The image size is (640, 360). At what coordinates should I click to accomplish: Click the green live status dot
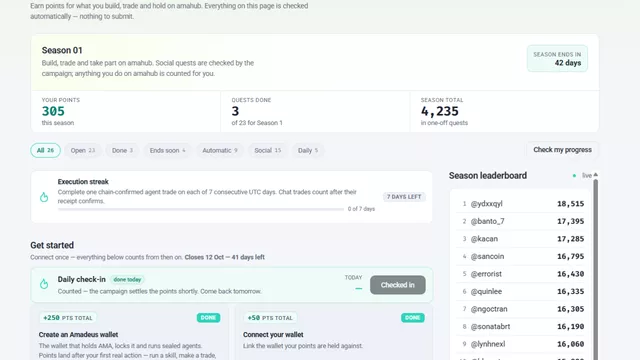tap(574, 176)
